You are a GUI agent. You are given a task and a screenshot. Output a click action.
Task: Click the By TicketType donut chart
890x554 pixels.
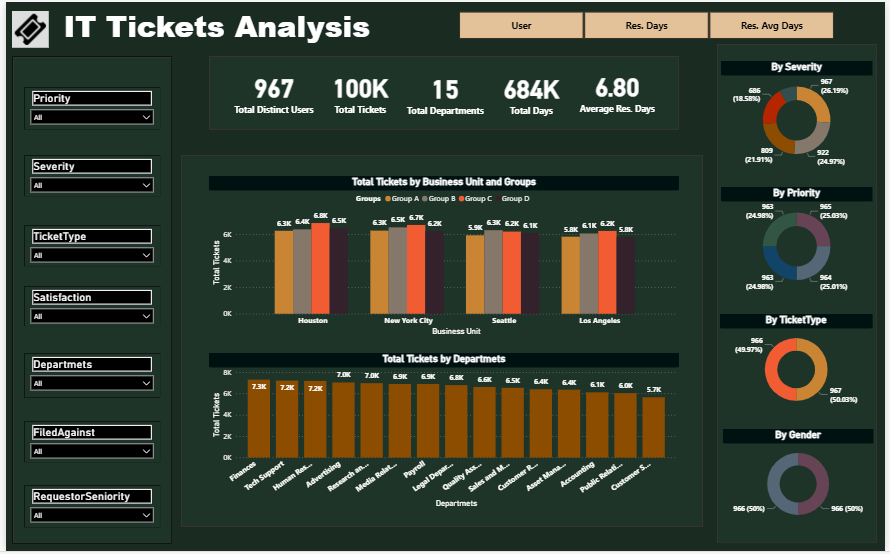coord(797,370)
